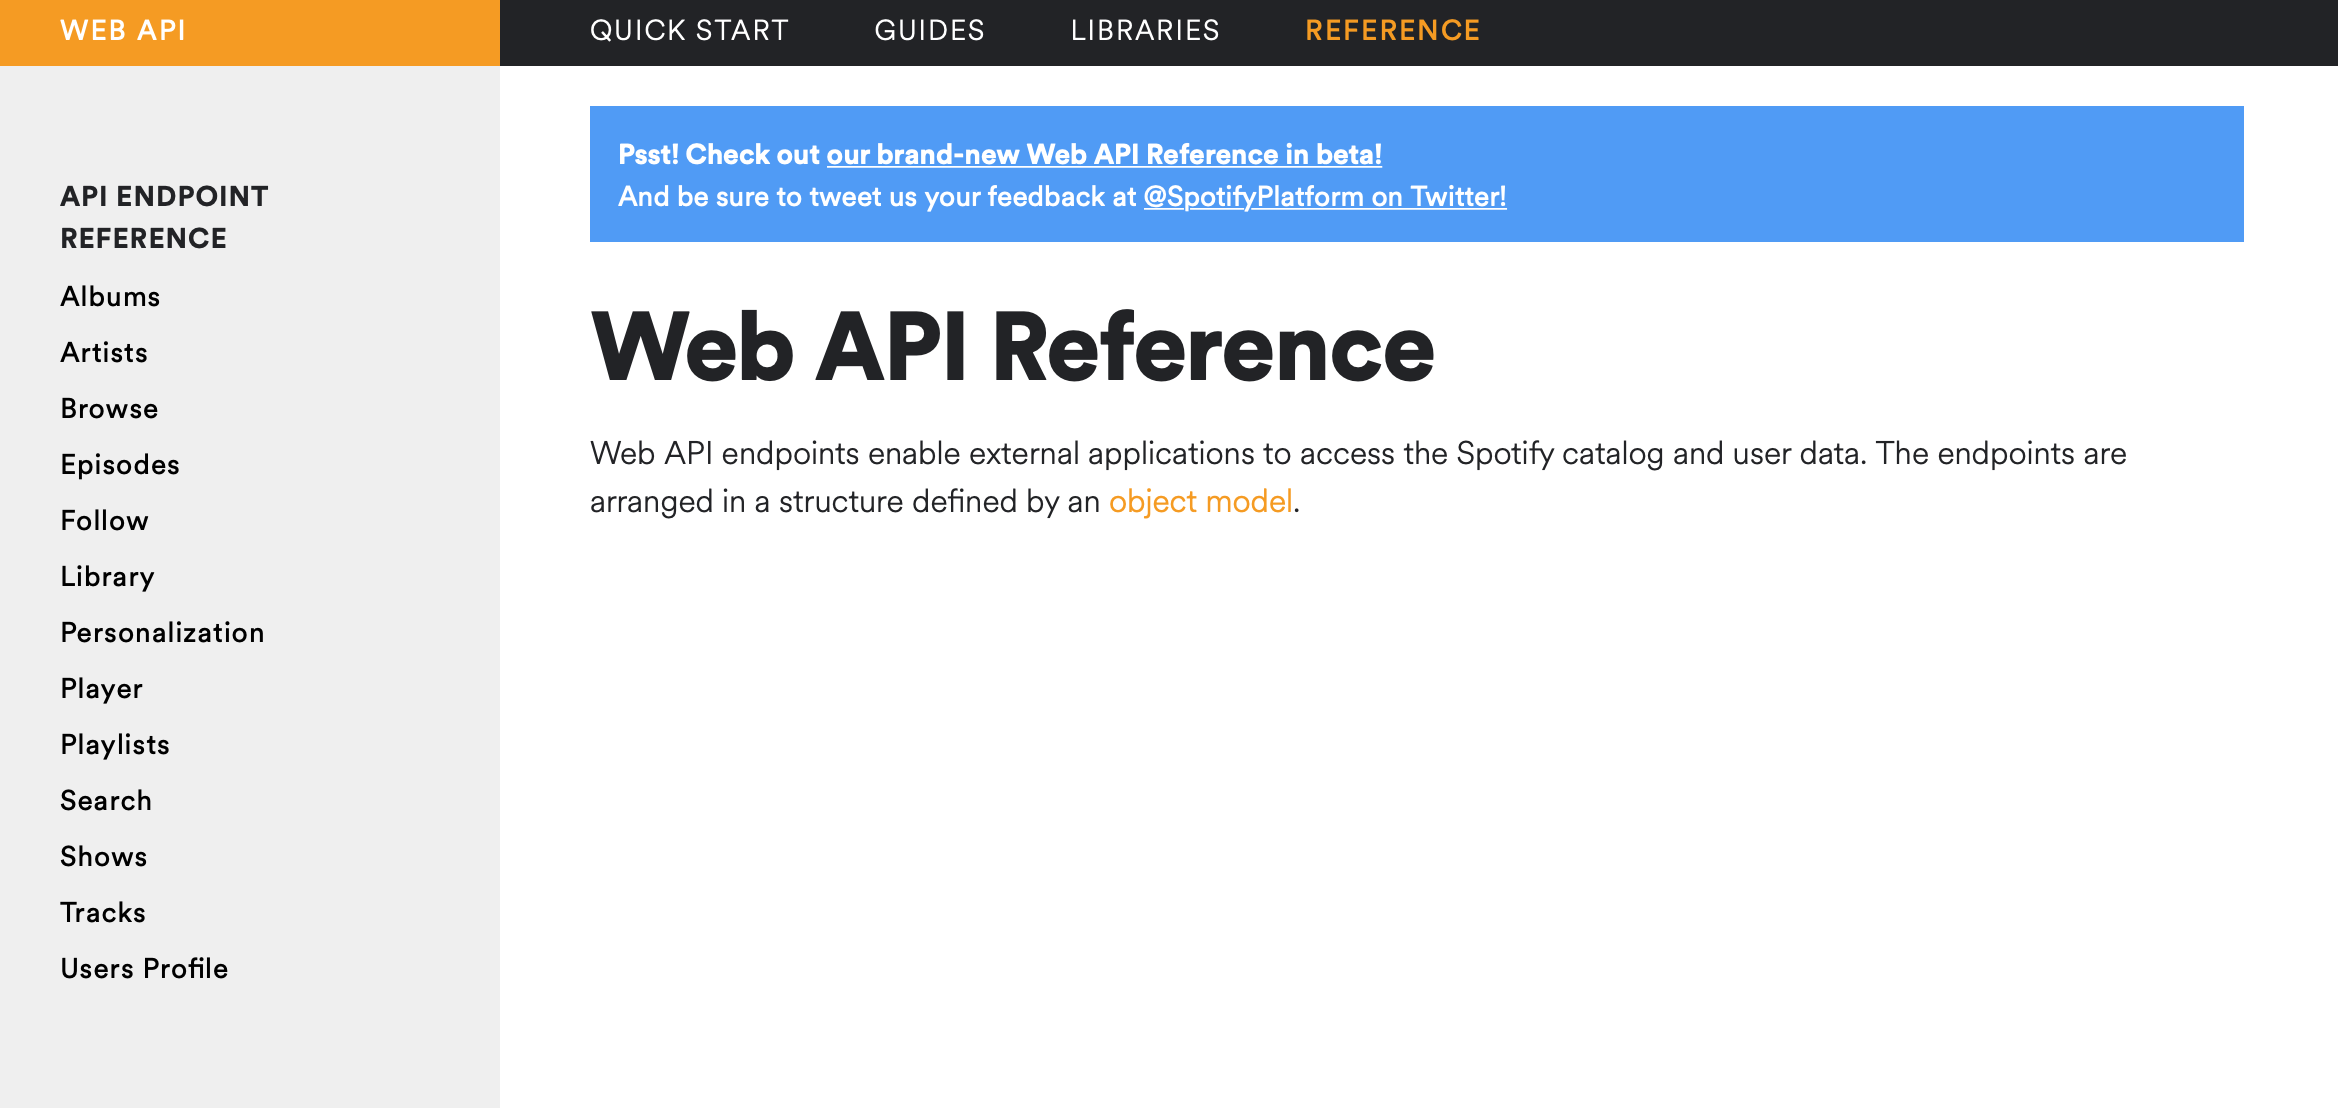Click the Search endpoint reference link
Viewport: 2338px width, 1108px height.
106,801
